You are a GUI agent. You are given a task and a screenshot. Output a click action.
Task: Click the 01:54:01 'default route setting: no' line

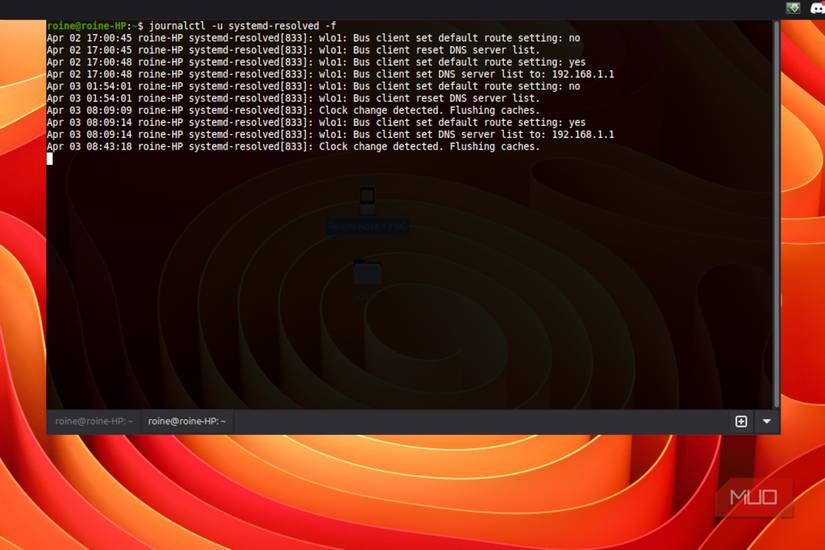click(x=314, y=86)
